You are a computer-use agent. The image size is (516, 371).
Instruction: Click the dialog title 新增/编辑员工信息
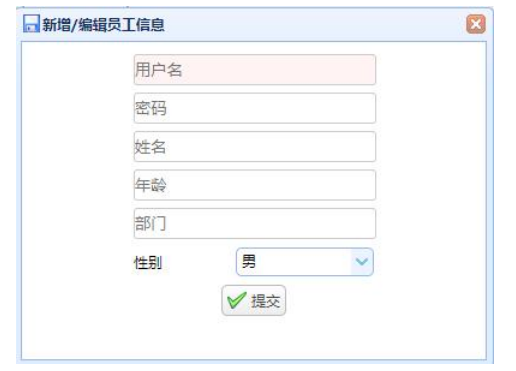coord(103,25)
